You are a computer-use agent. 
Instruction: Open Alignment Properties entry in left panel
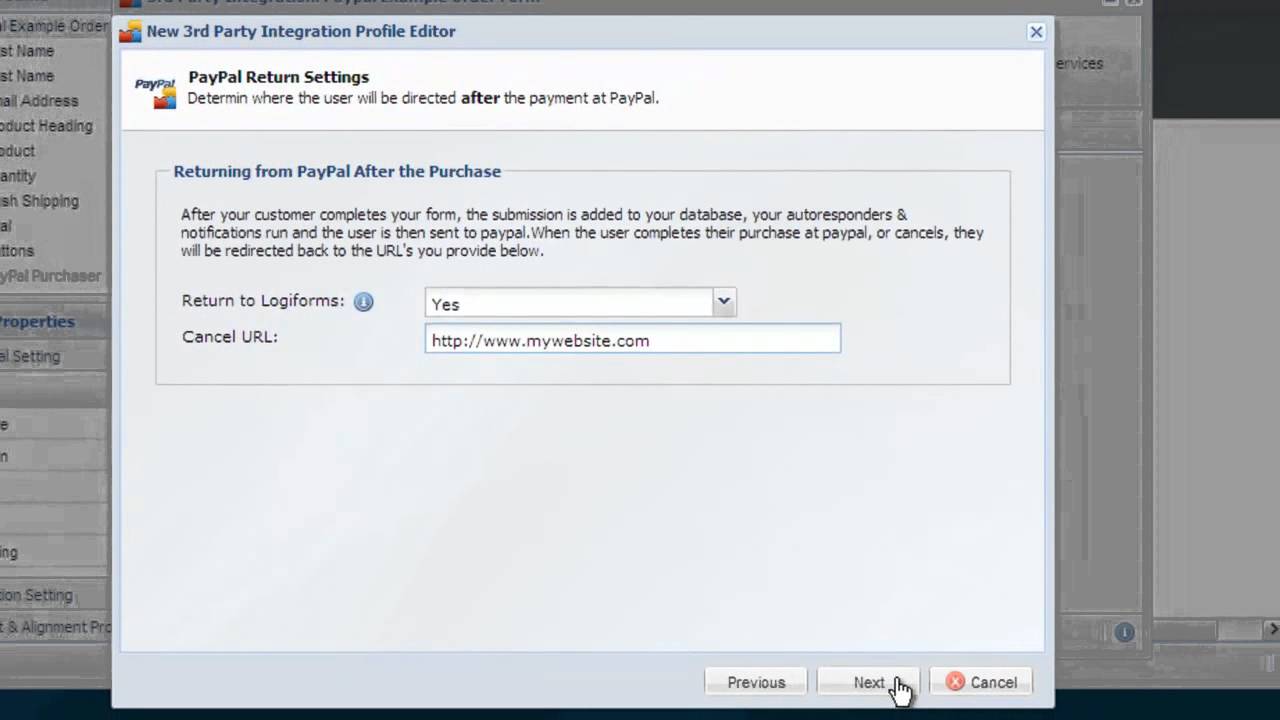(x=55, y=627)
